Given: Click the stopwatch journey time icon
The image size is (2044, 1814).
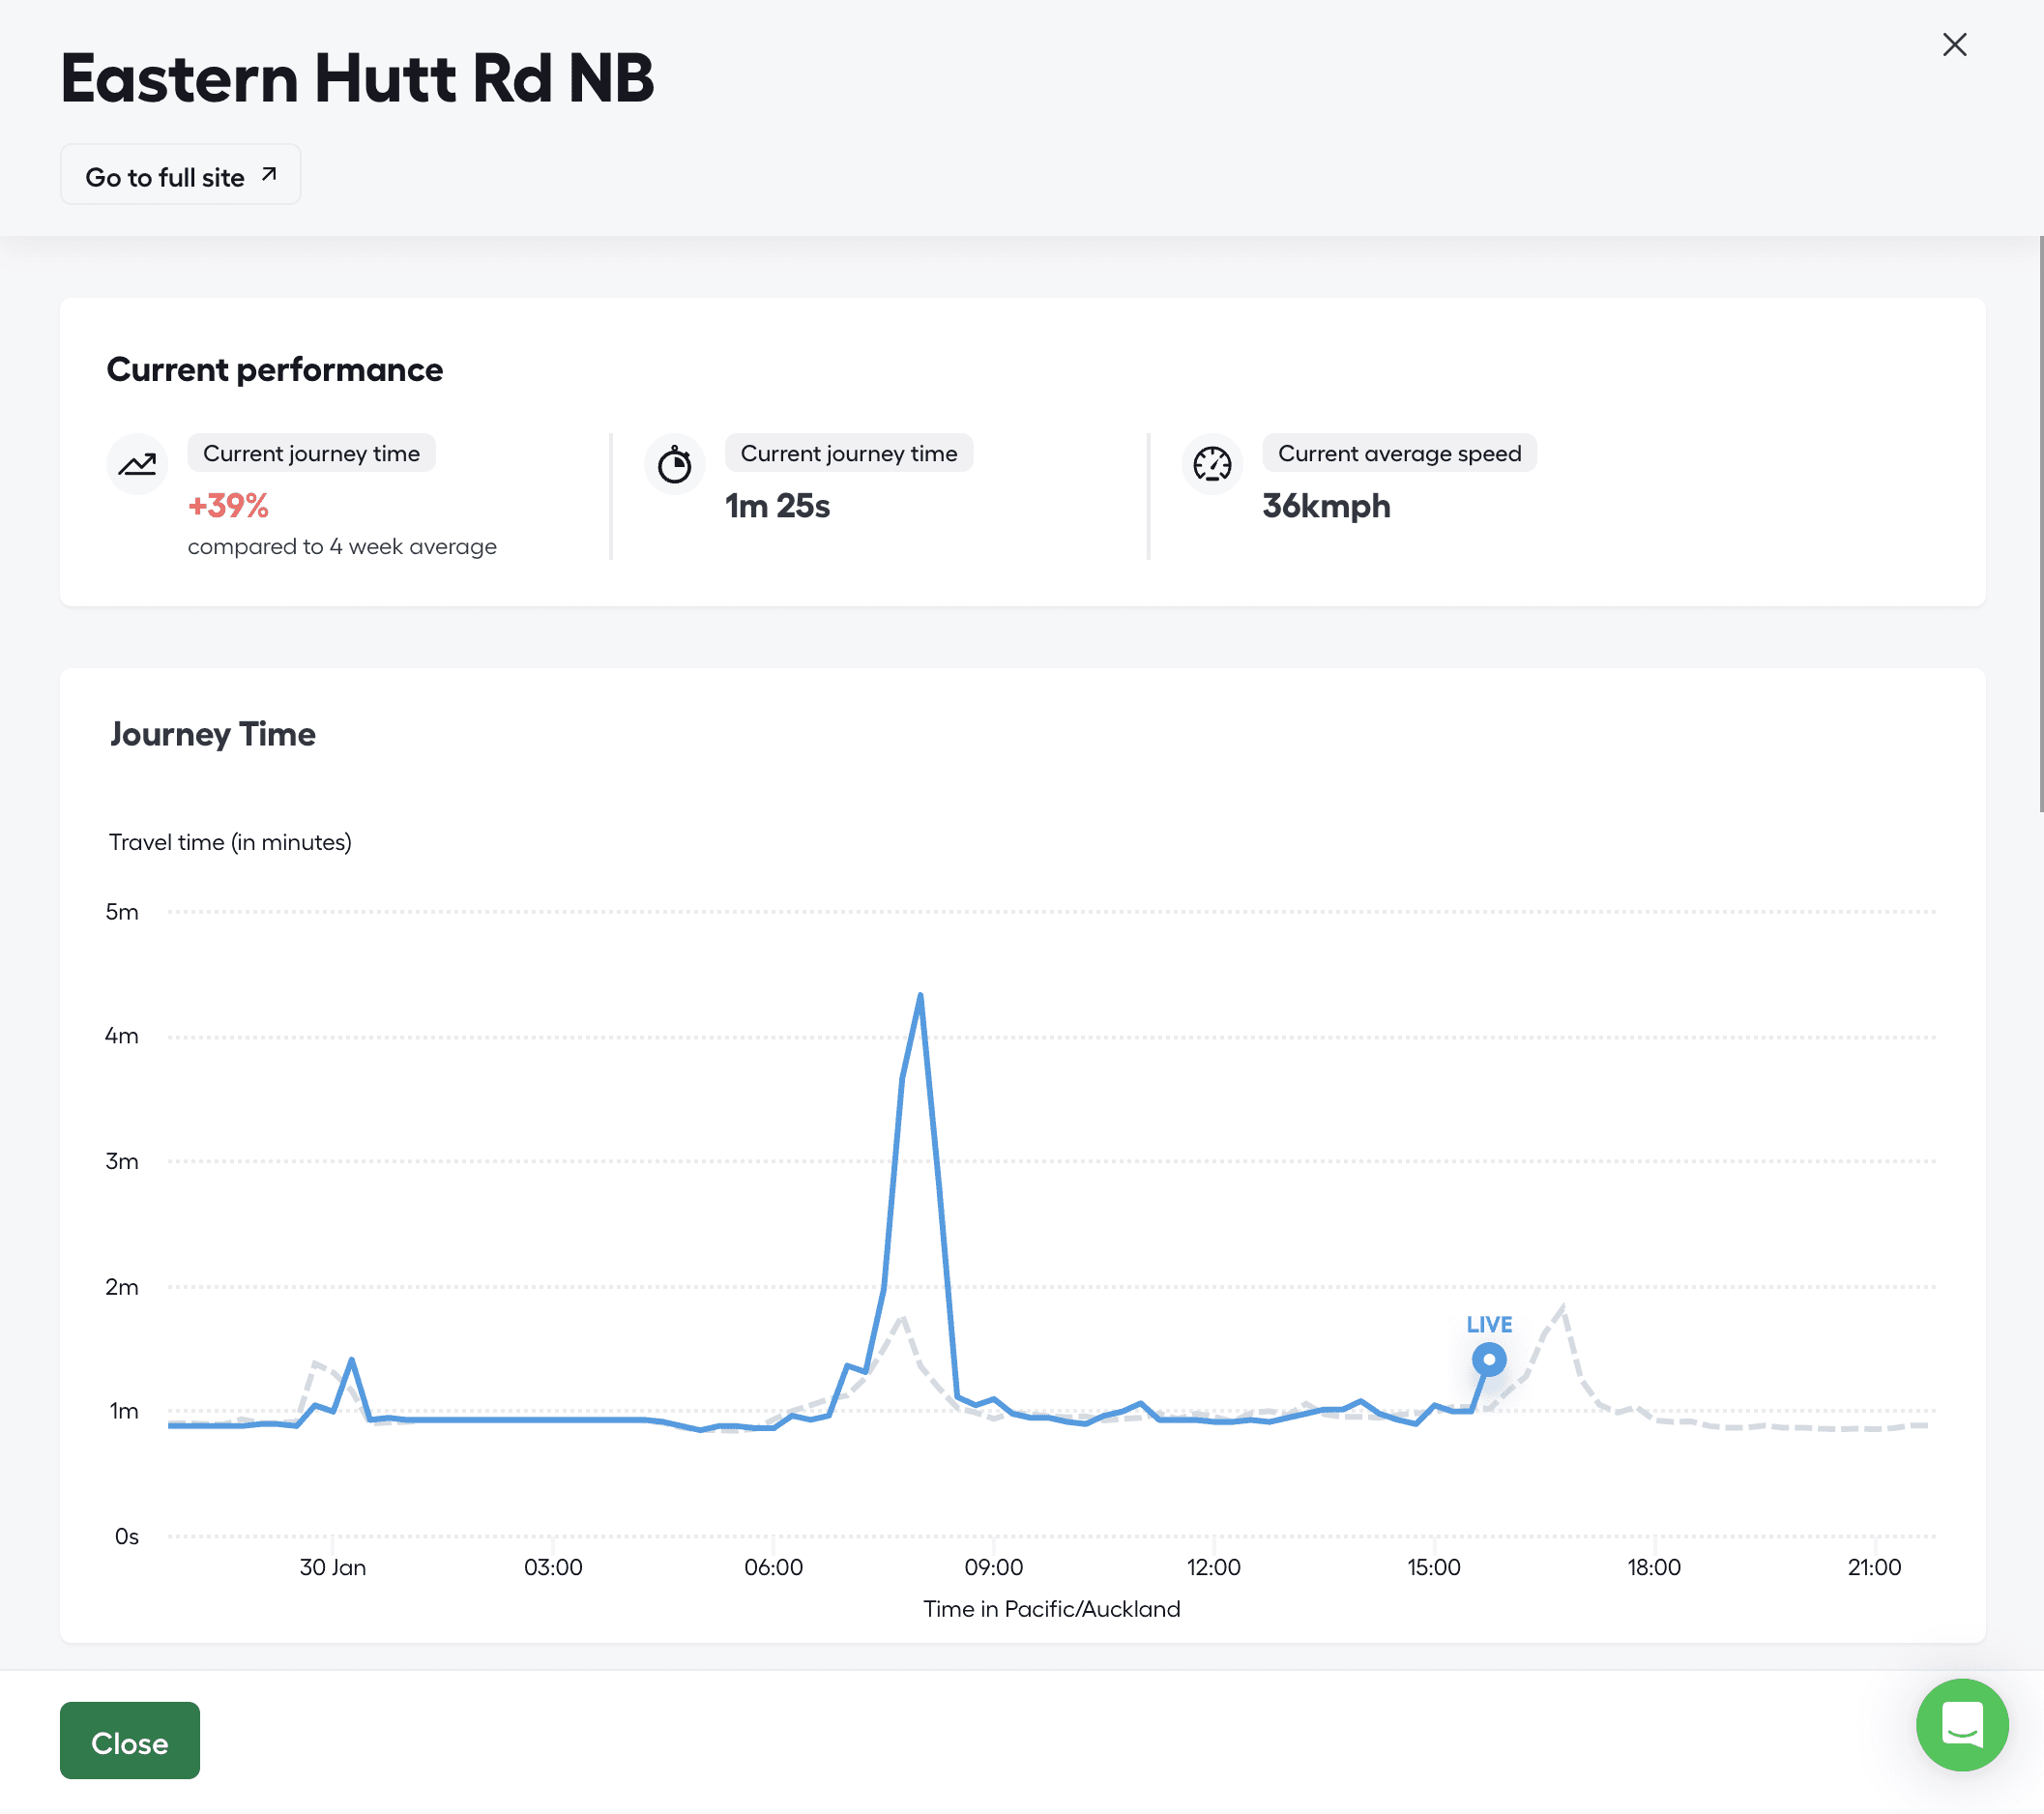Looking at the screenshot, I should click(x=674, y=464).
